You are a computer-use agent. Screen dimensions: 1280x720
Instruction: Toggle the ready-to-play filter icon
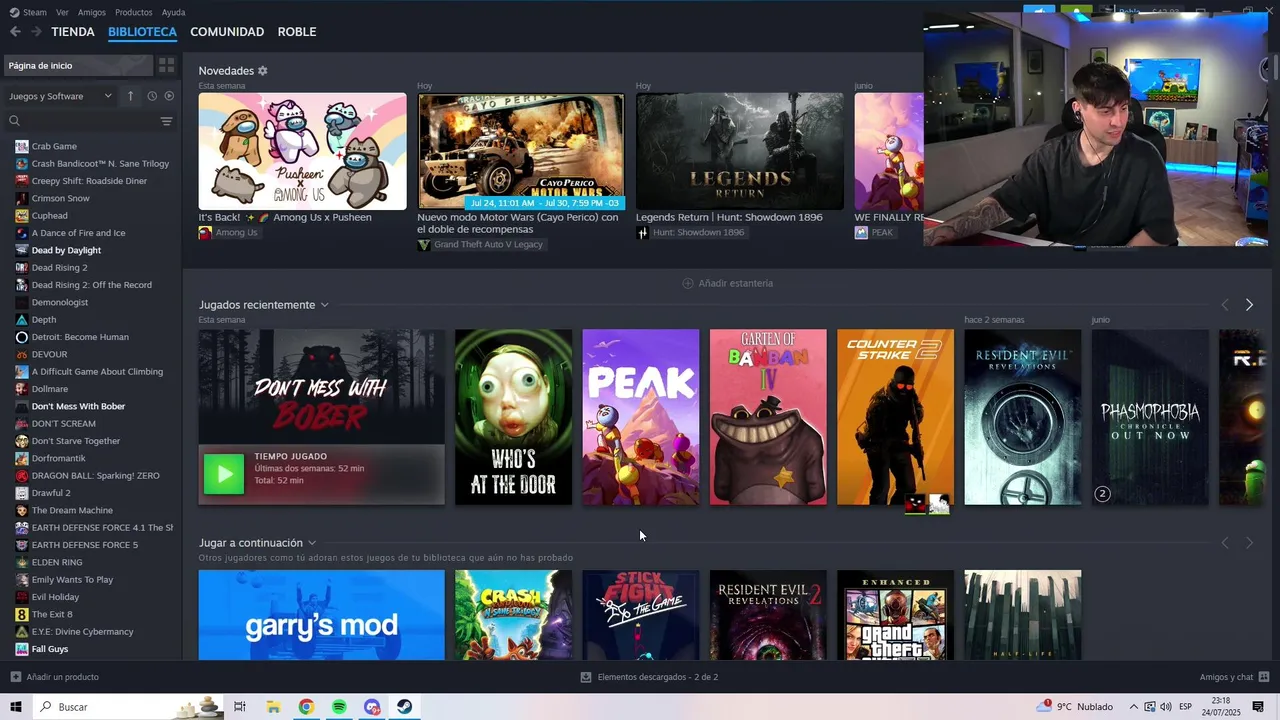[x=169, y=96]
